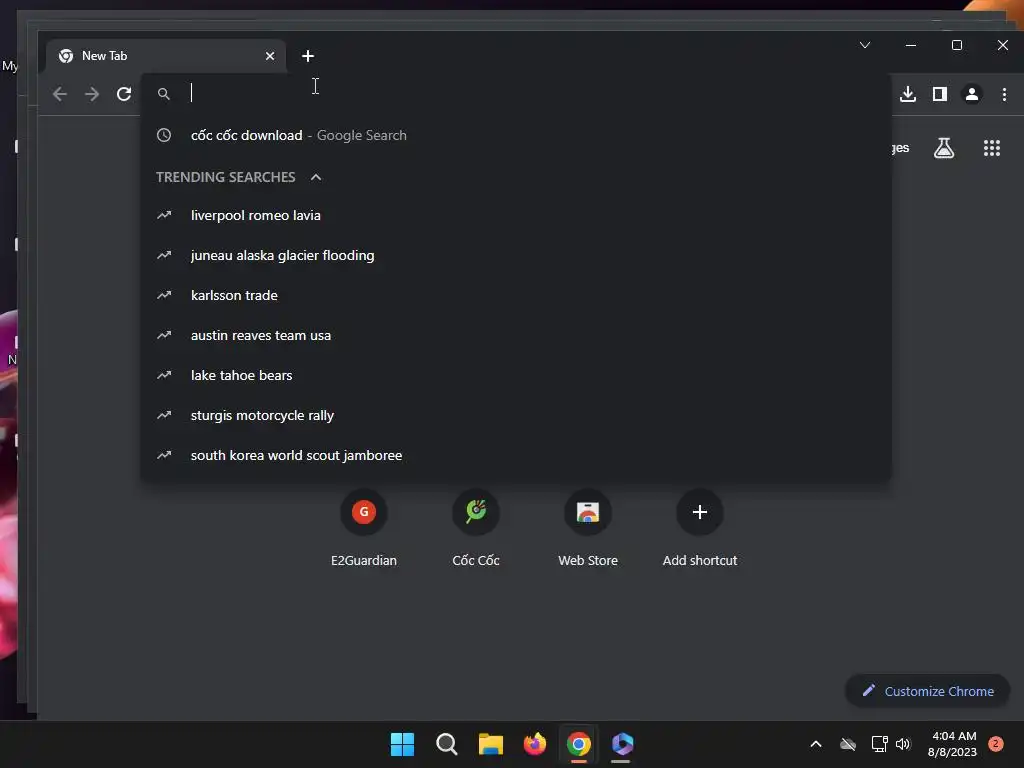The image size is (1024, 768).
Task: Click into the address bar input
Action: point(516,94)
